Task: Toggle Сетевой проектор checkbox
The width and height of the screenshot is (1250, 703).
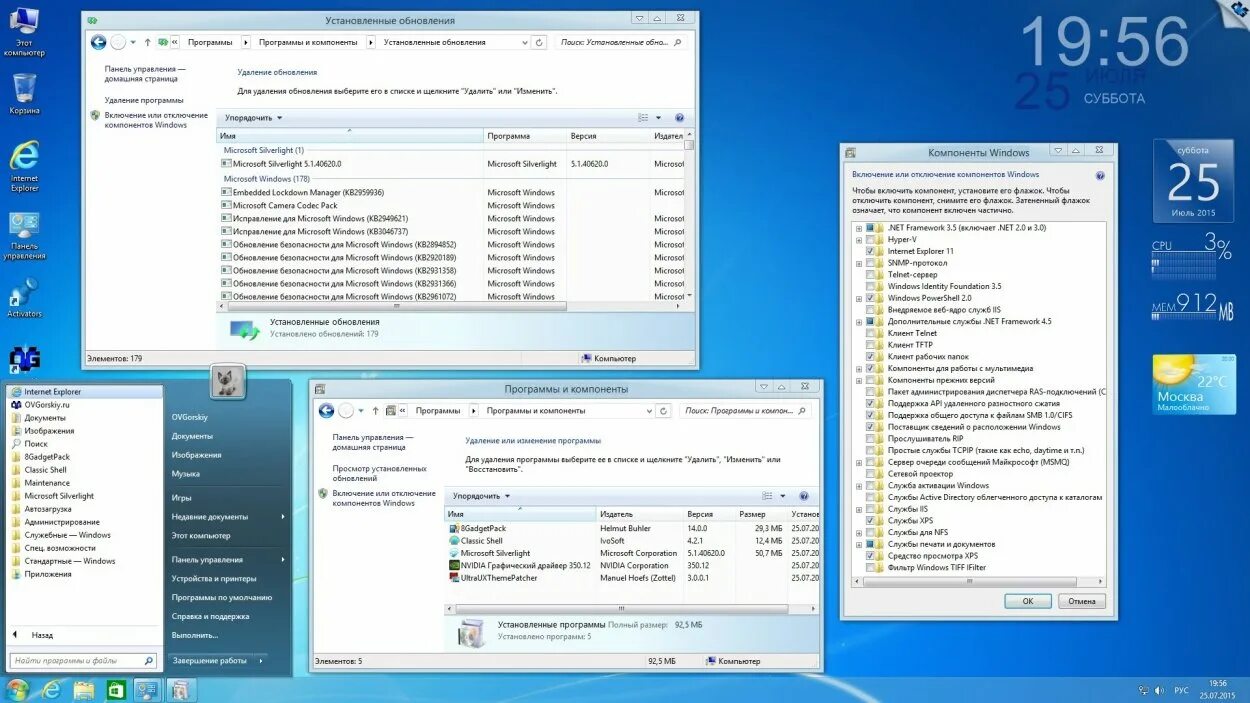Action: pos(870,474)
